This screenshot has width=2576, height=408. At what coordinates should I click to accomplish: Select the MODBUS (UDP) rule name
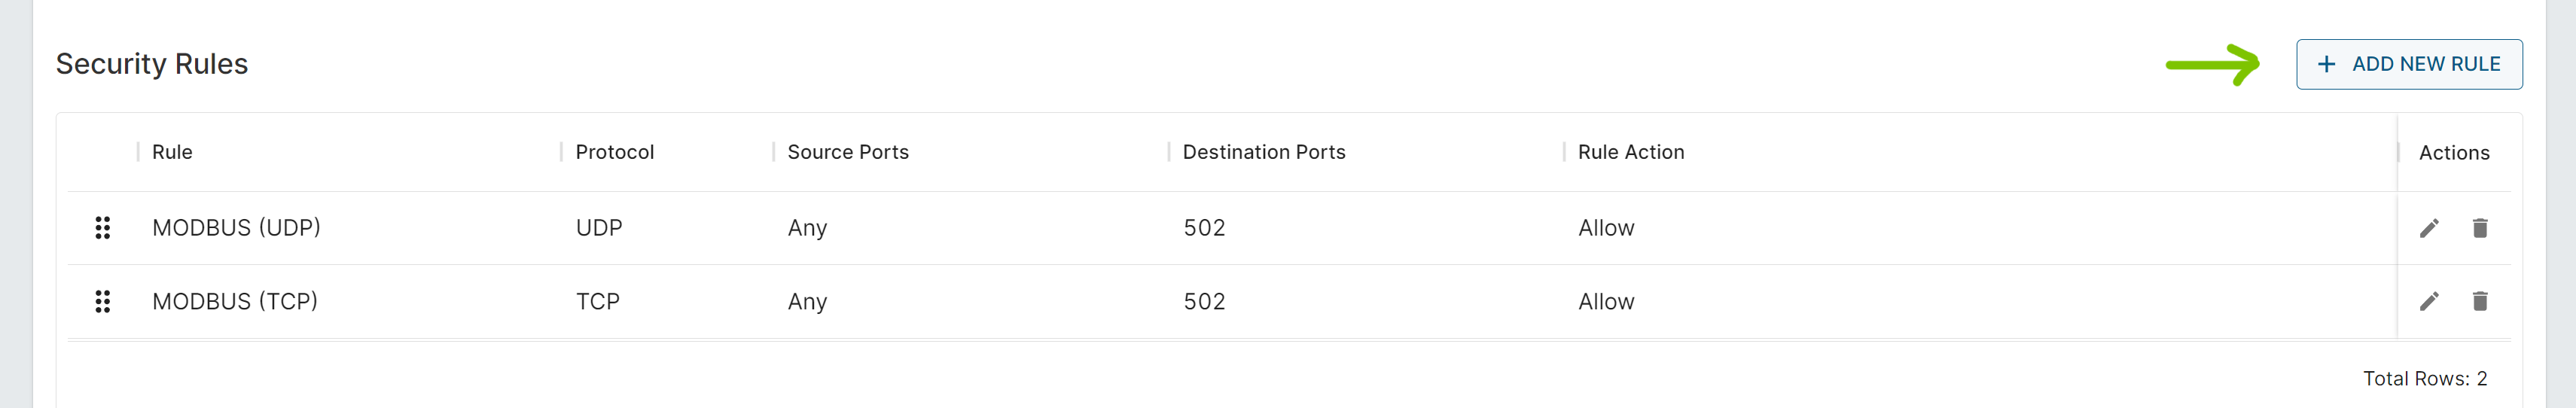[x=236, y=228]
